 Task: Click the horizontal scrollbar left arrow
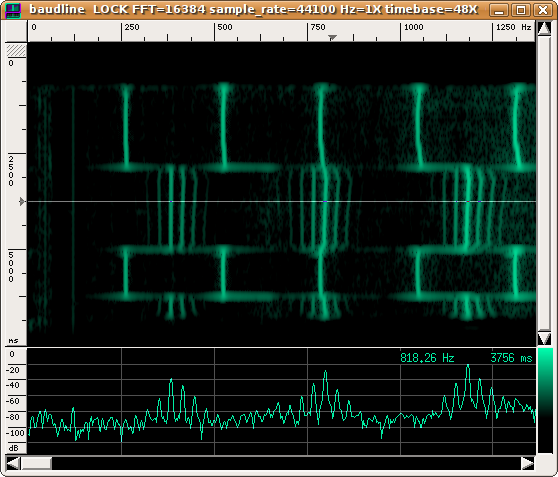point(13,463)
